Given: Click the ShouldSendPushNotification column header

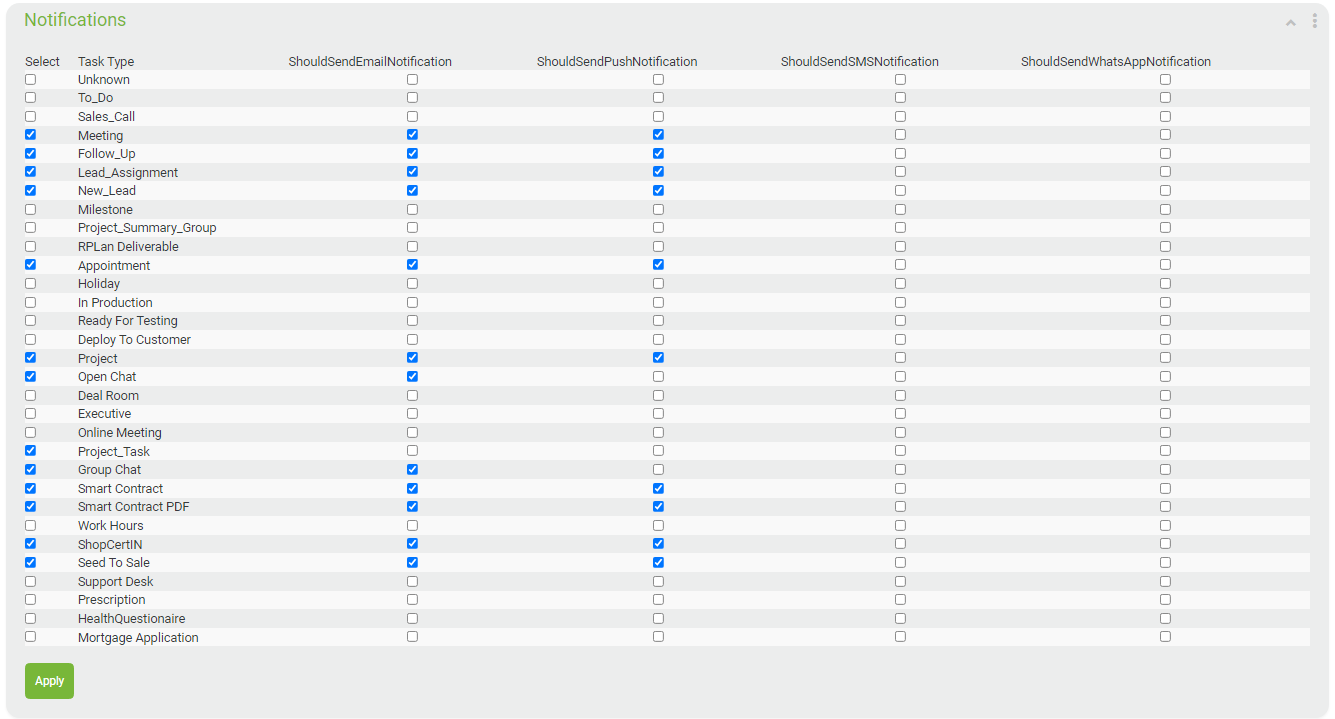Looking at the screenshot, I should click(x=617, y=62).
